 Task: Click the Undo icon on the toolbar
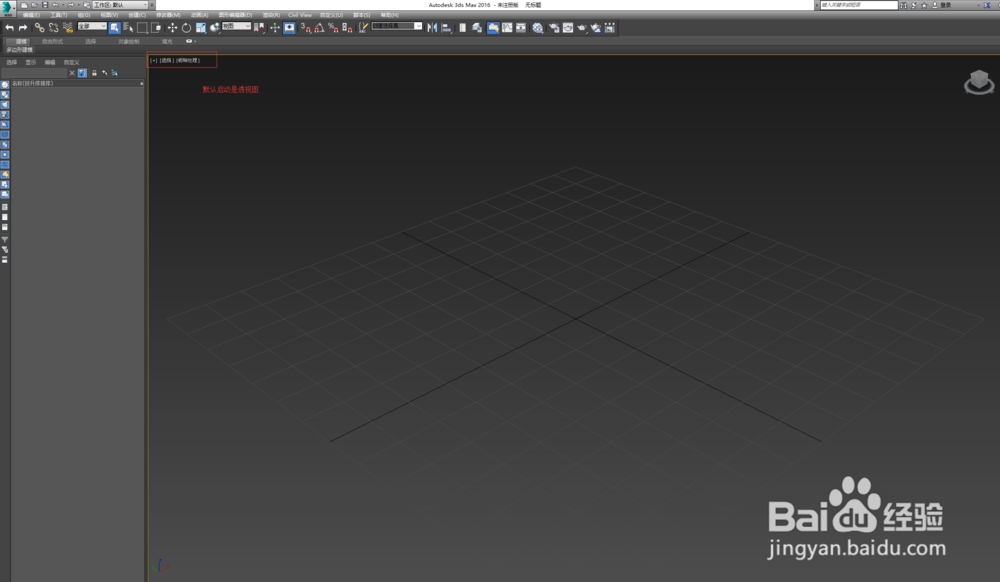coord(58,7)
